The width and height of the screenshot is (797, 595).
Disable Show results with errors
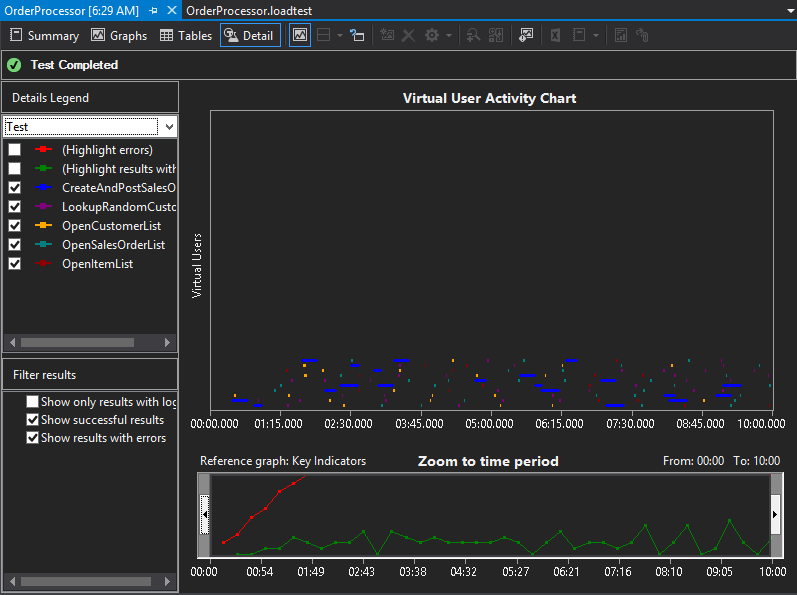[33, 438]
